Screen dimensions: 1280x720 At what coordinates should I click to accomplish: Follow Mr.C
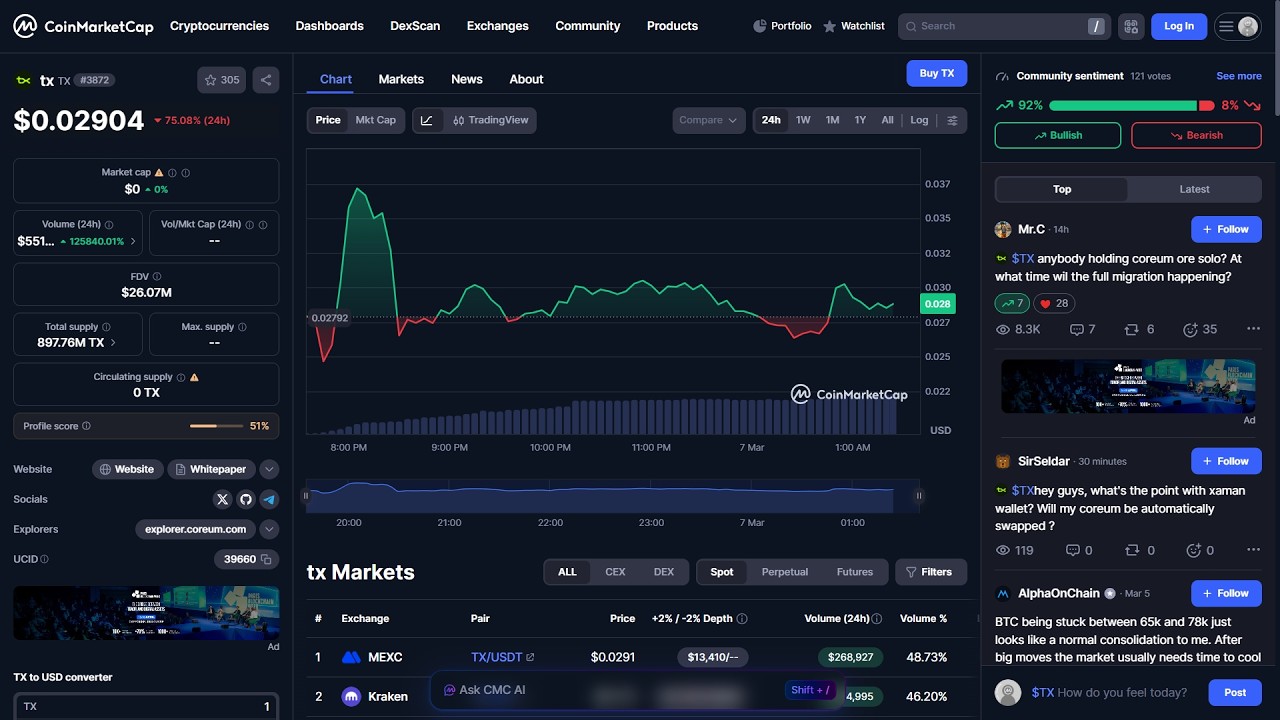(x=1226, y=229)
